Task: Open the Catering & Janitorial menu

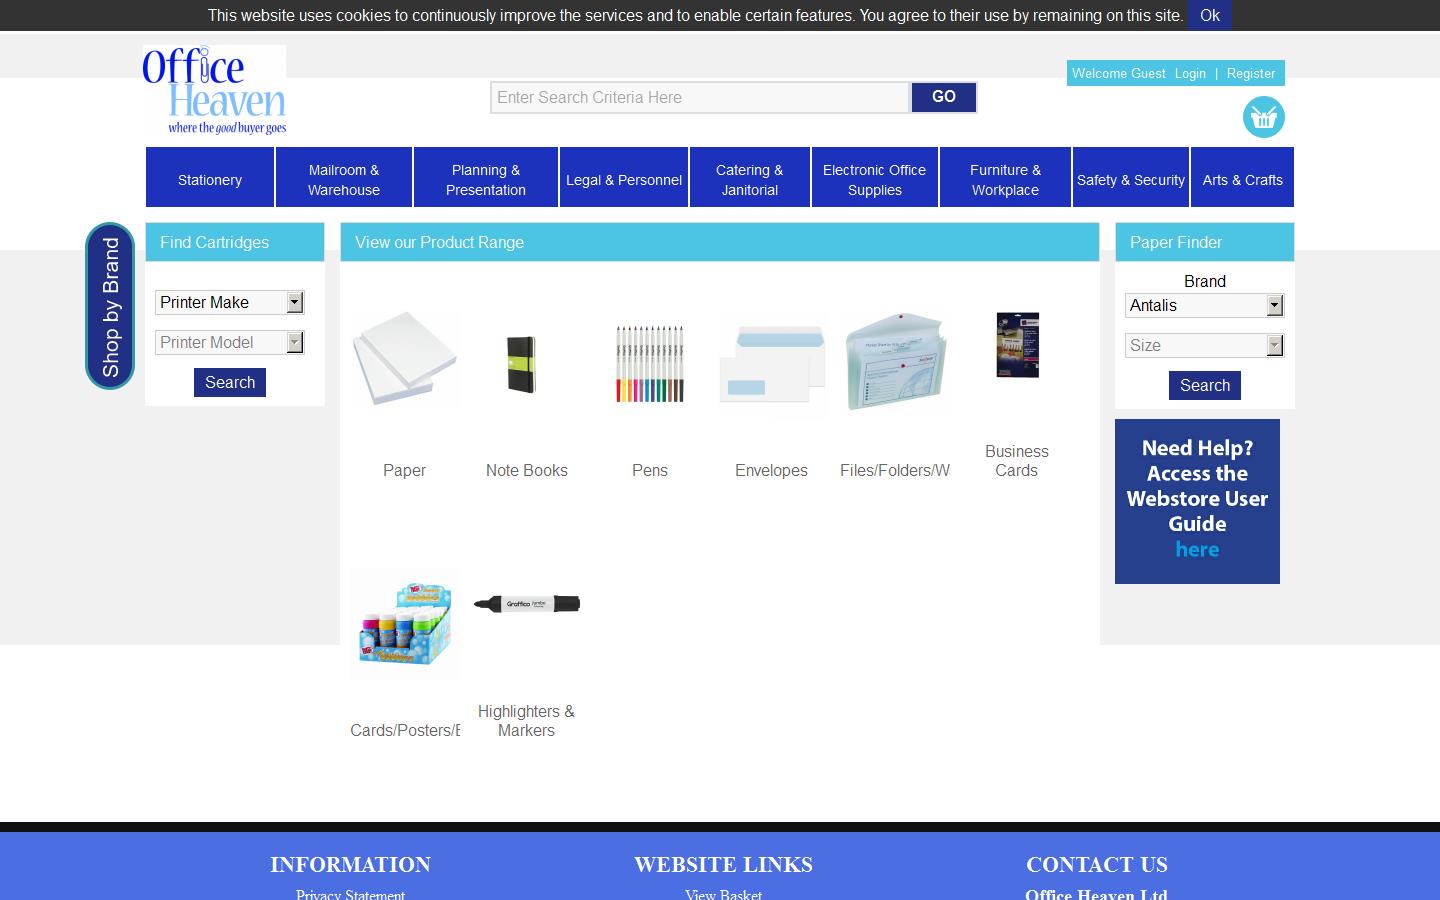Action: pos(749,180)
